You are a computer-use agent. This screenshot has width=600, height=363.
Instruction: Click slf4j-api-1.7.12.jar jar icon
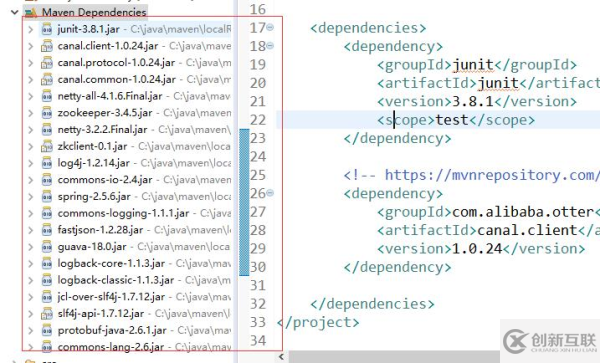47,314
